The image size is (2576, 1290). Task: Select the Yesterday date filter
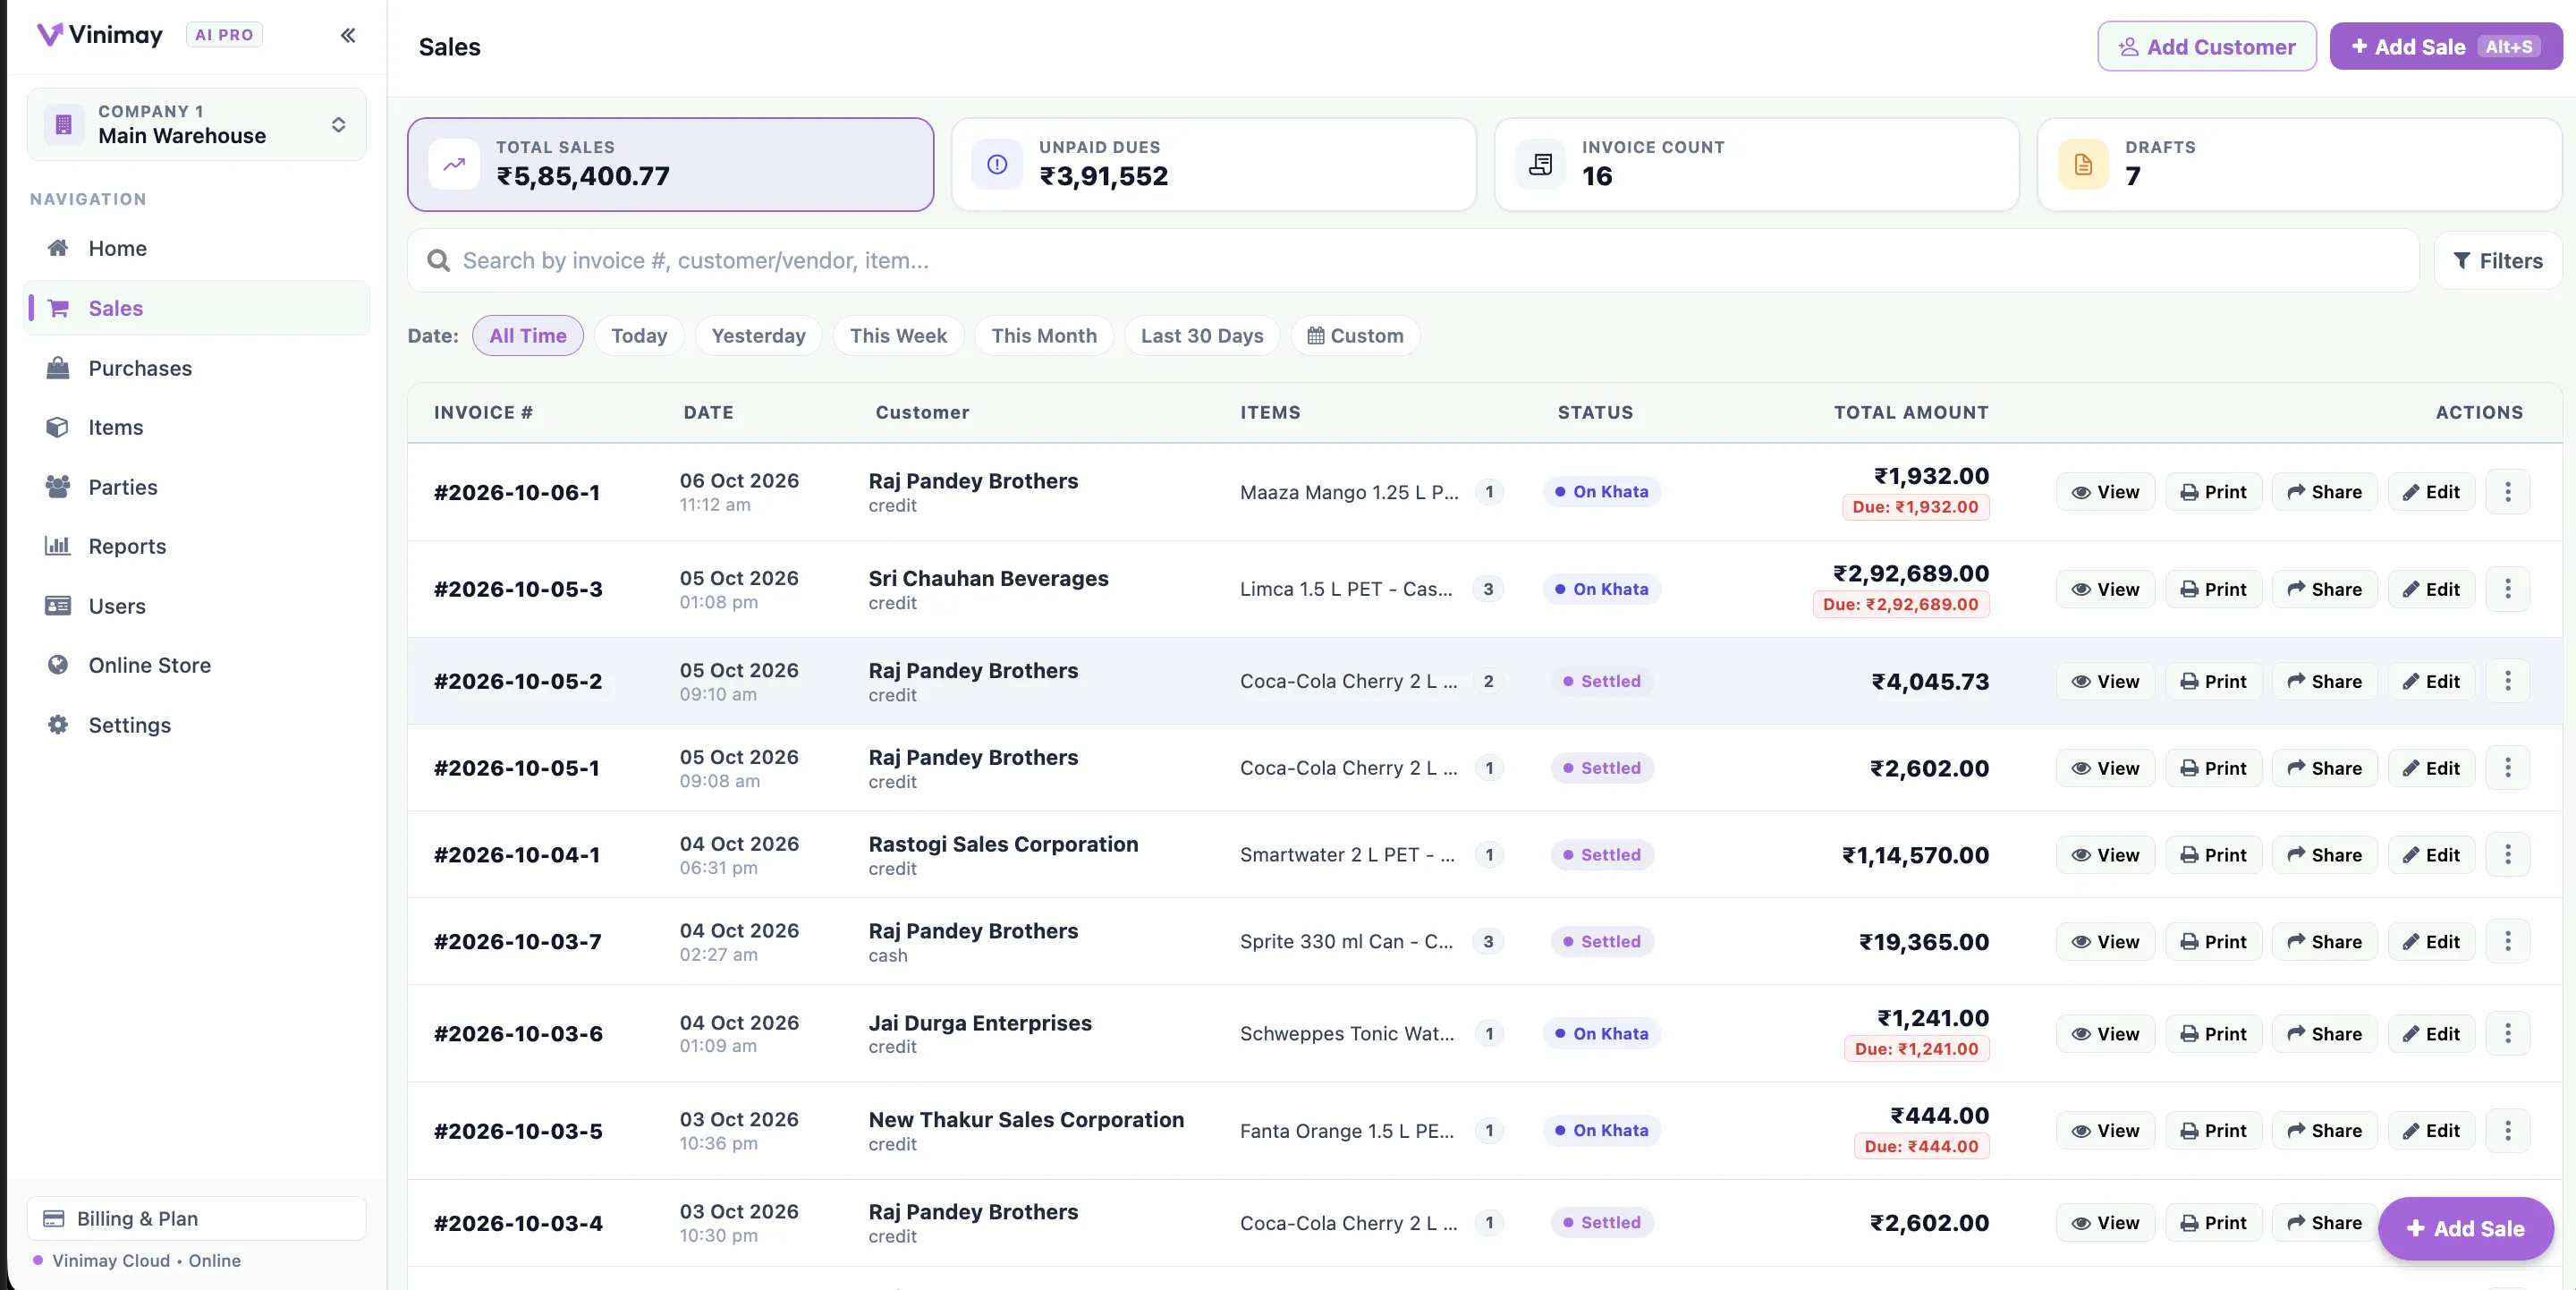[x=758, y=335]
